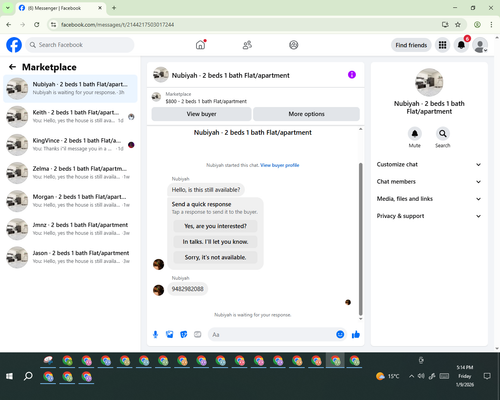Show hidden system tray icons
This screenshot has height=400, width=500.
point(411,376)
